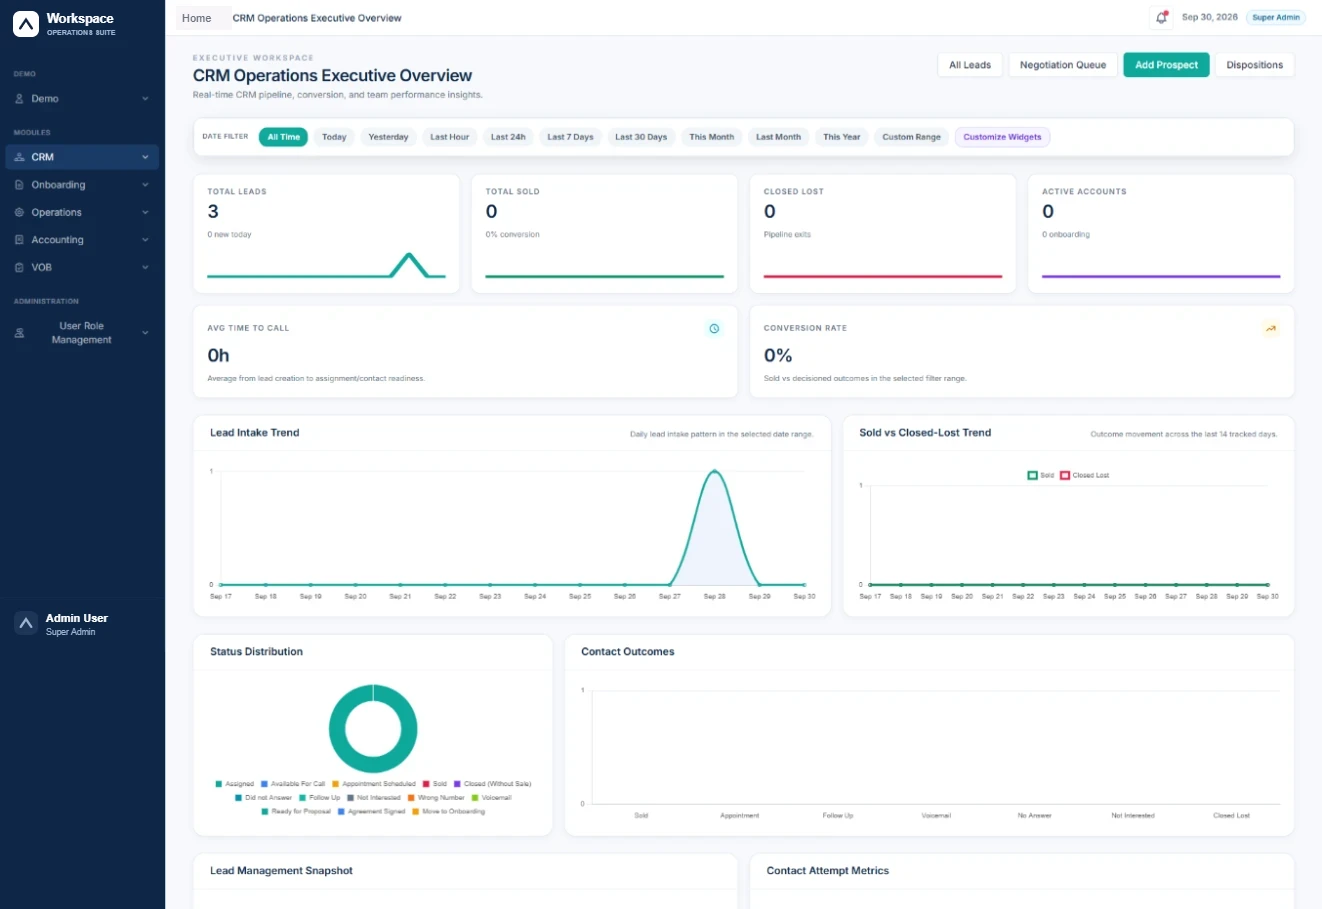Viewport: 1322px width, 909px height.
Task: Open Accounting module label in sidebar
Action: pyautogui.click(x=57, y=240)
